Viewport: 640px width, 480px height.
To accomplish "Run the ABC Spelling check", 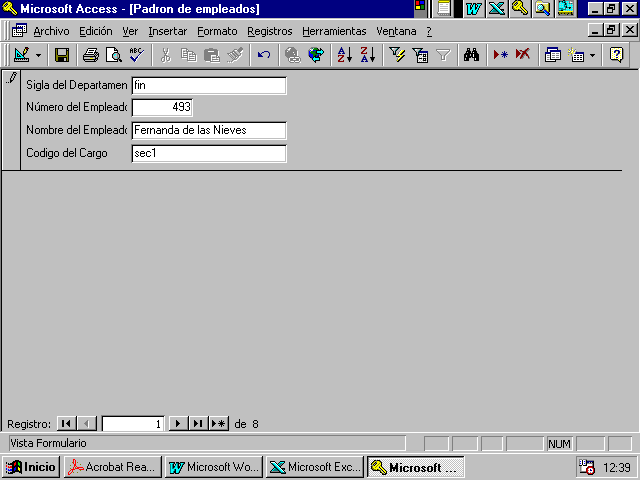I will [x=136, y=55].
